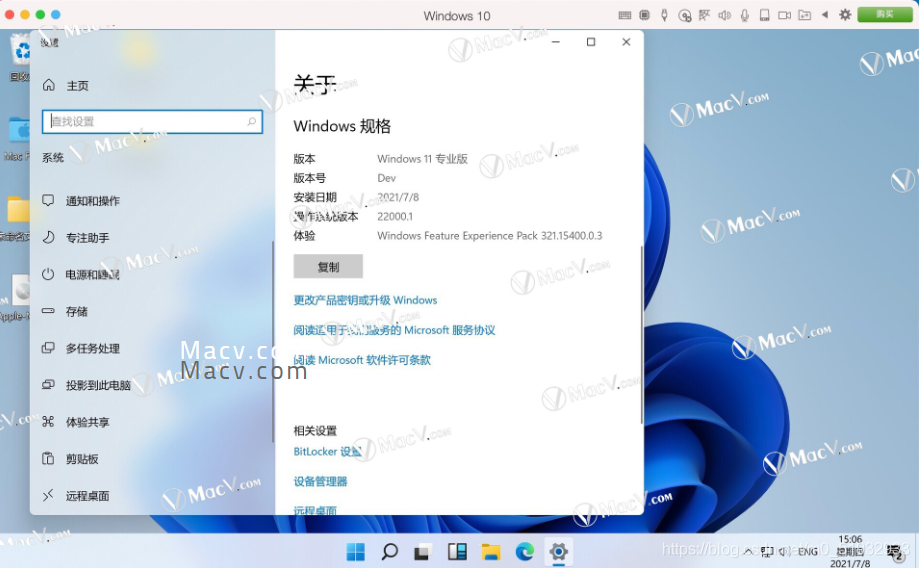Image resolution: width=920 pixels, height=568 pixels.
Task: Select the 22000.1 OS build value text
Action: (x=395, y=217)
